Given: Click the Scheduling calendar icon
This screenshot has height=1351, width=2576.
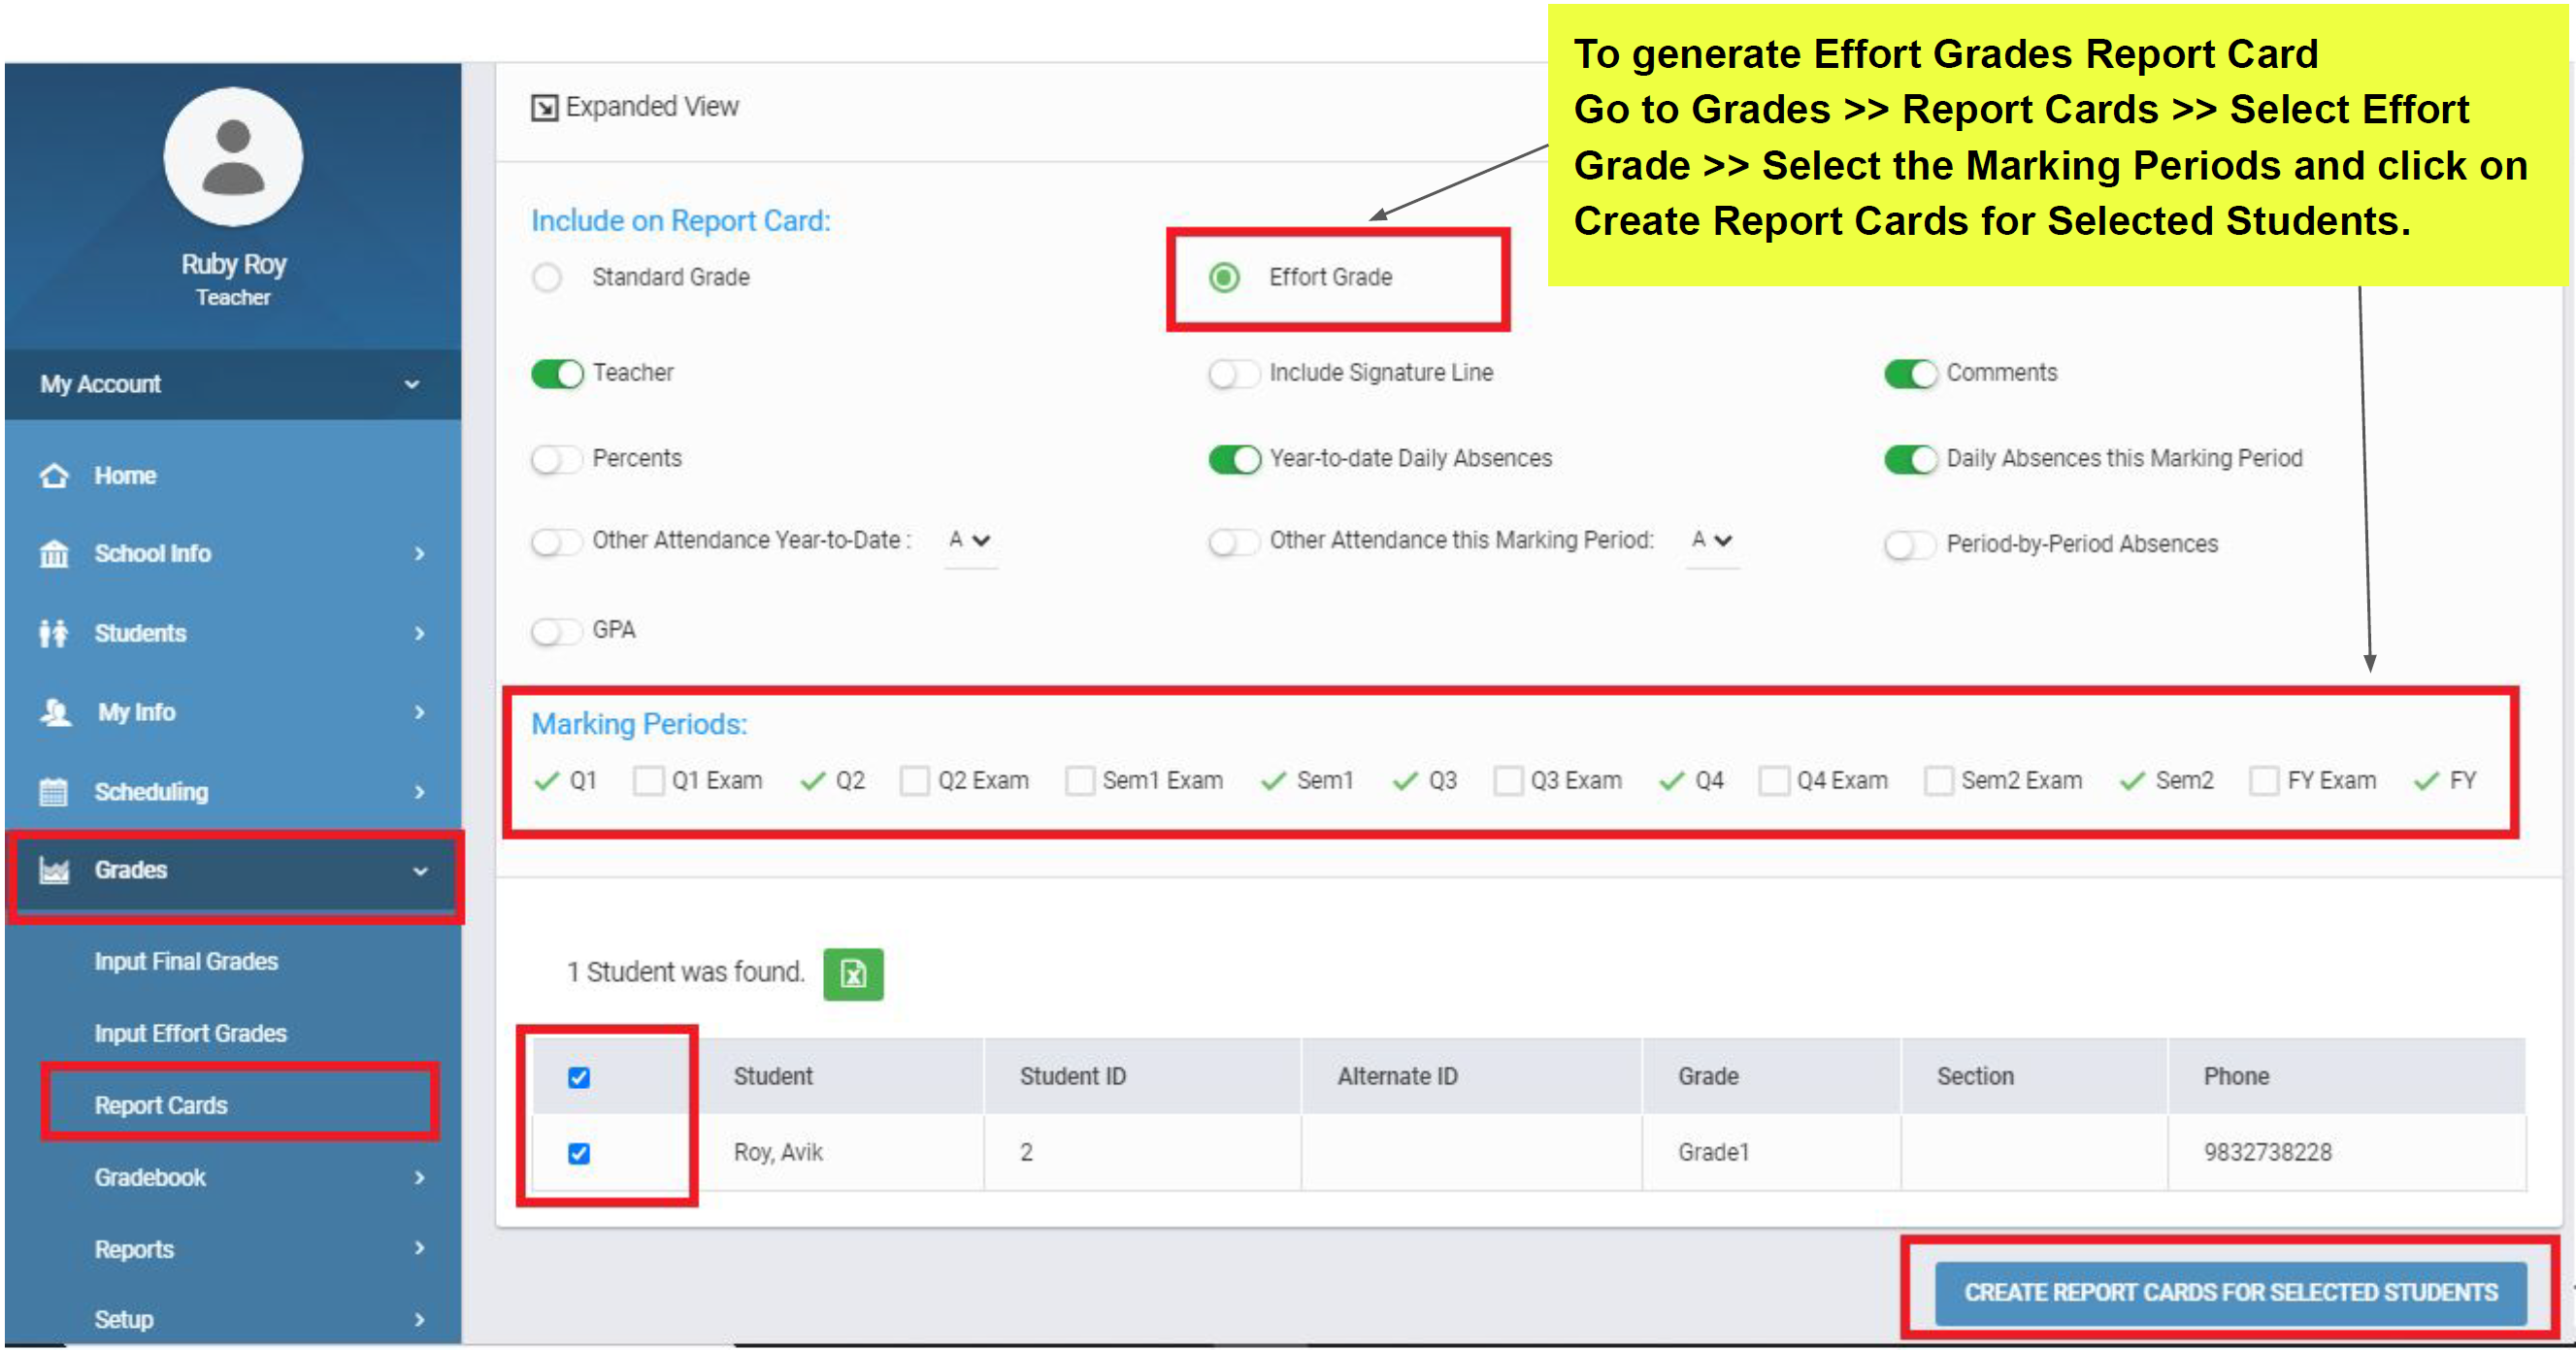Looking at the screenshot, I should pyautogui.click(x=54, y=792).
